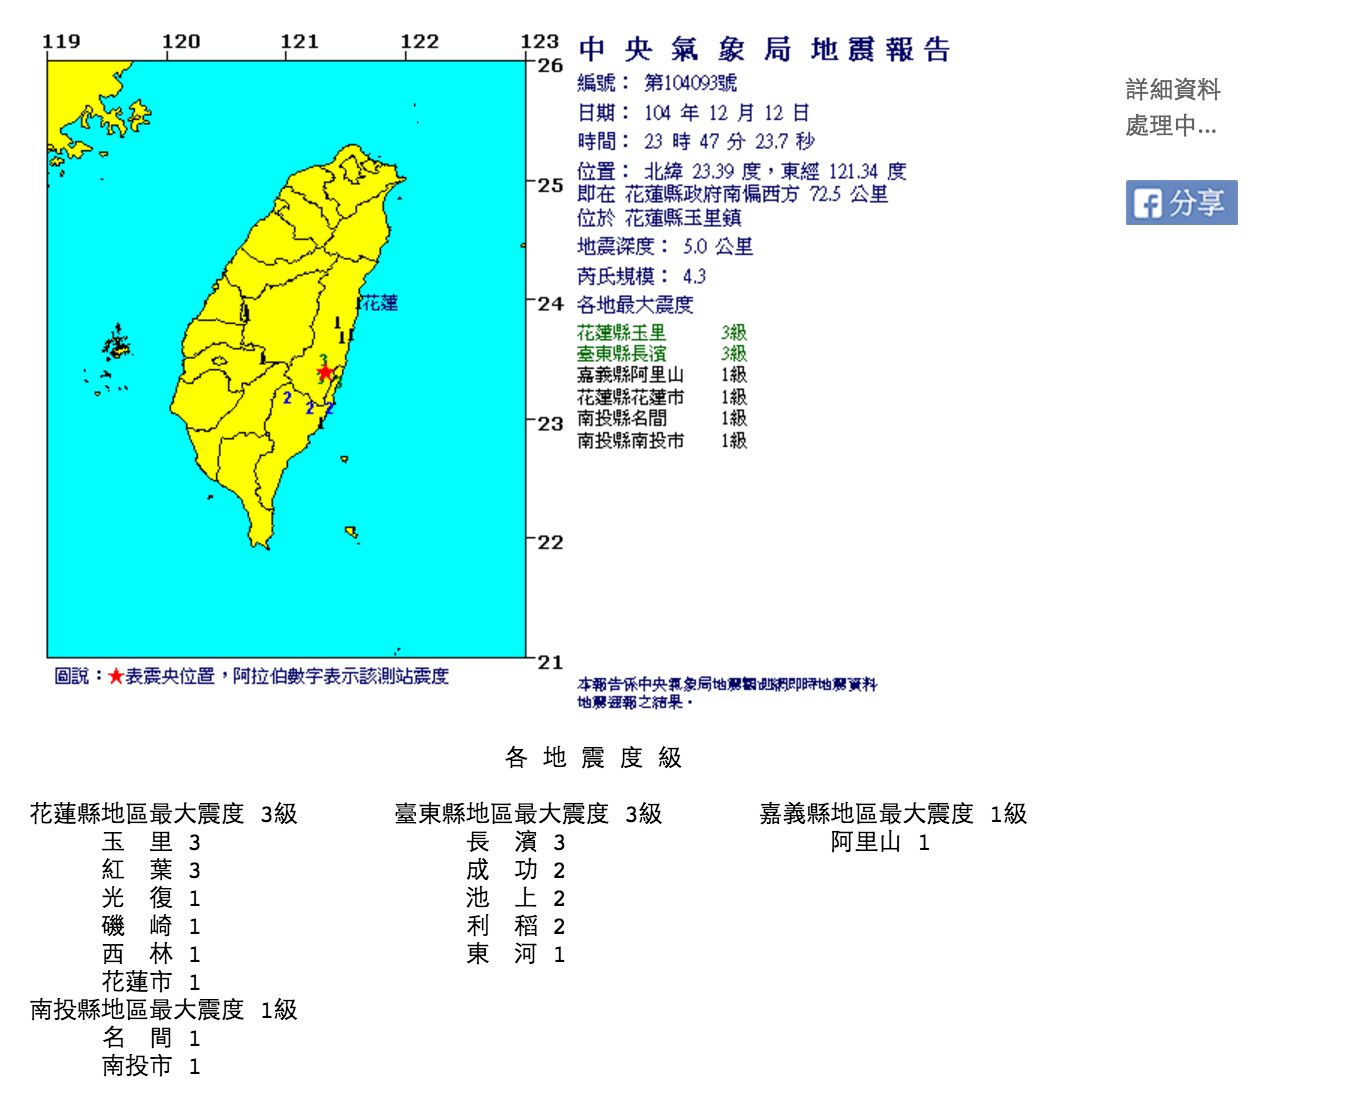
Task: Click the red star in map legend
Action: pos(116,677)
